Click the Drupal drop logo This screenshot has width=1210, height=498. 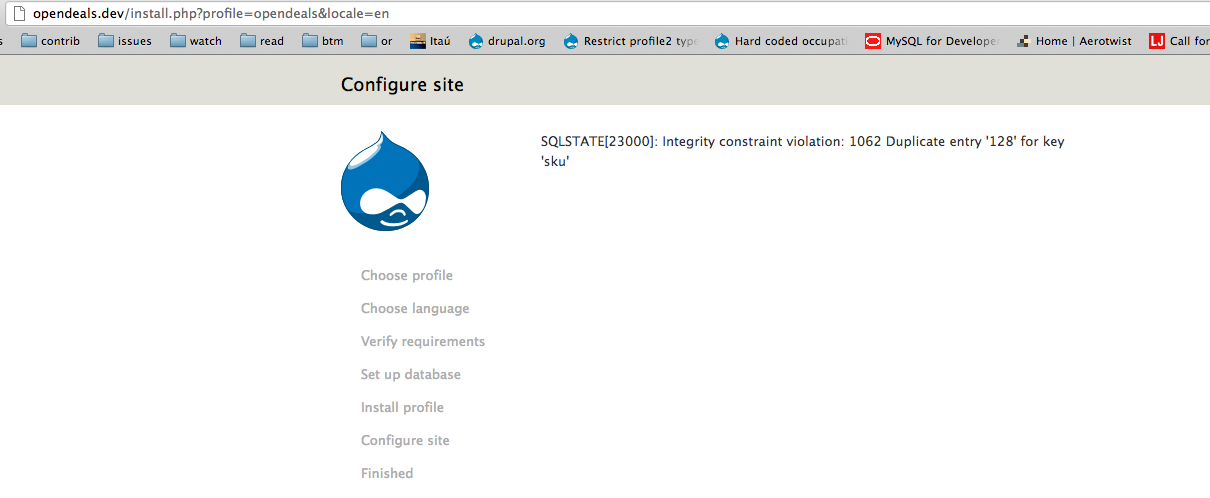pos(385,181)
